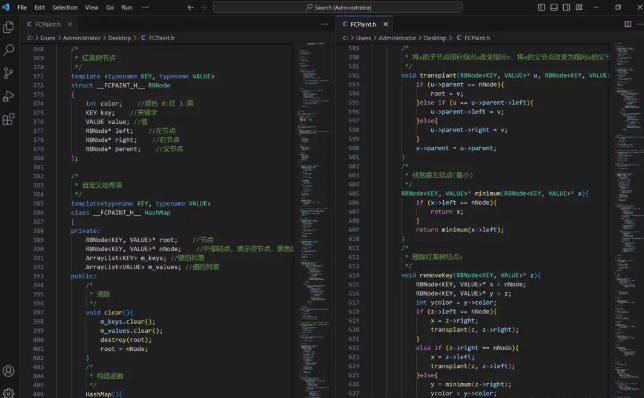The image size is (644, 398).
Task: Open Customize Layout icon
Action: point(579,7)
